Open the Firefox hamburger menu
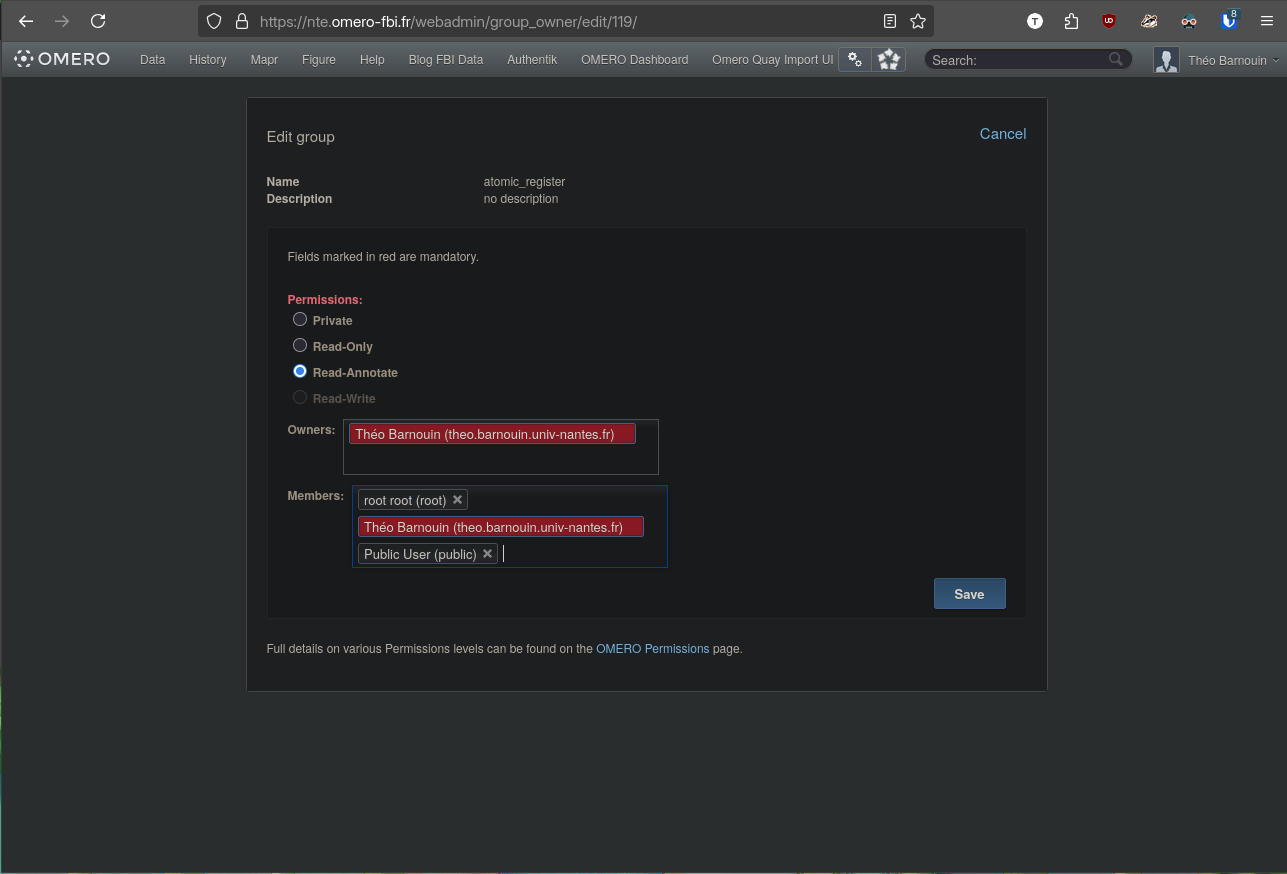The width and height of the screenshot is (1287, 874). (x=1266, y=21)
